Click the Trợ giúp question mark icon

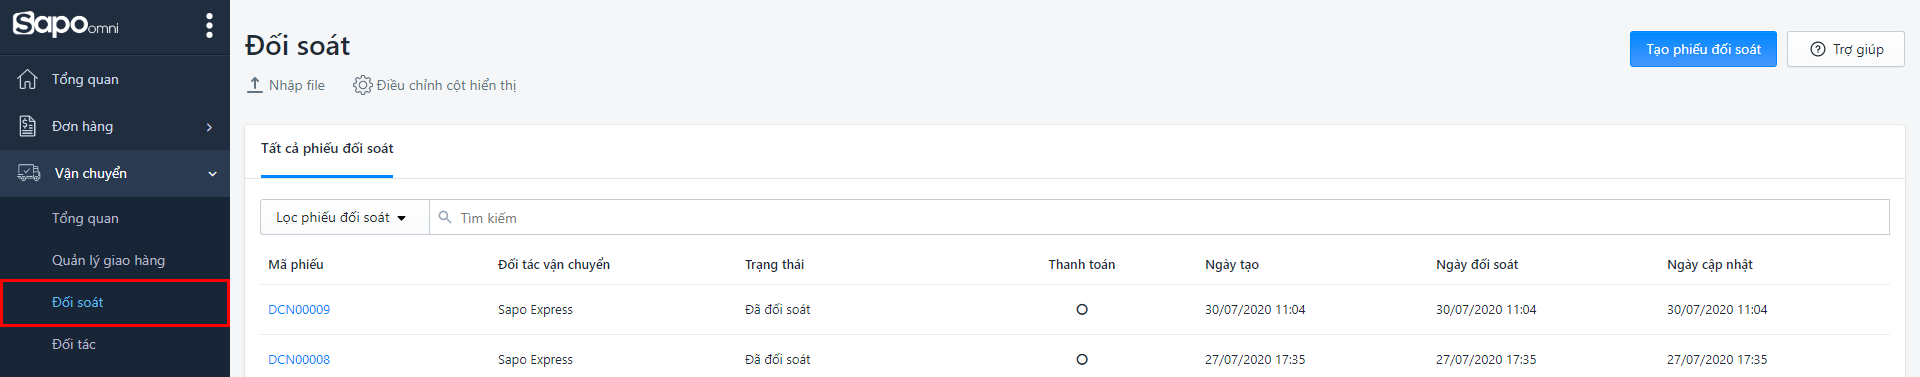coord(1818,49)
